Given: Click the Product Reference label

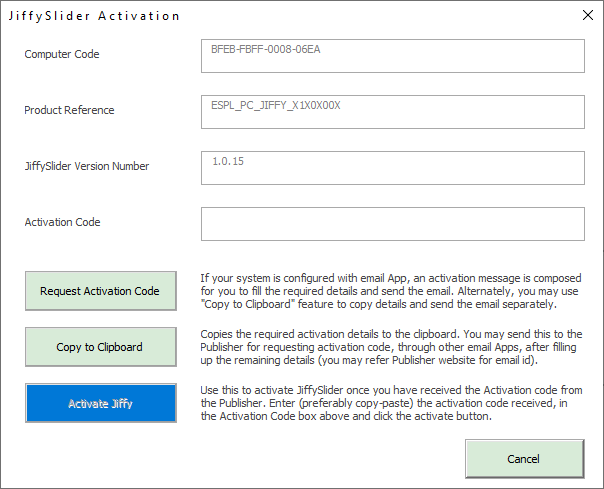Looking at the screenshot, I should pyautogui.click(x=69, y=110).
